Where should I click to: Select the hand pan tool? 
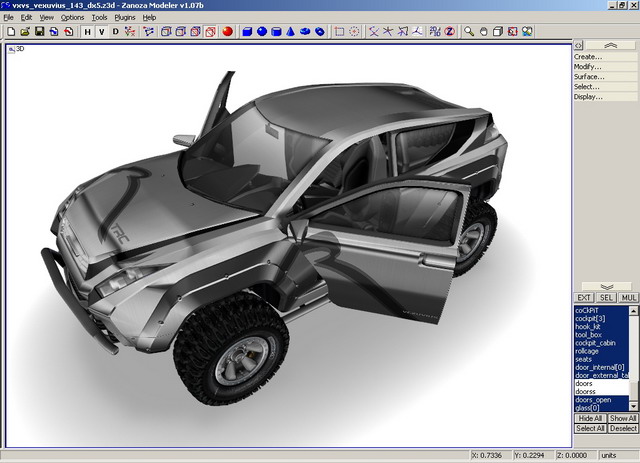click(x=482, y=32)
